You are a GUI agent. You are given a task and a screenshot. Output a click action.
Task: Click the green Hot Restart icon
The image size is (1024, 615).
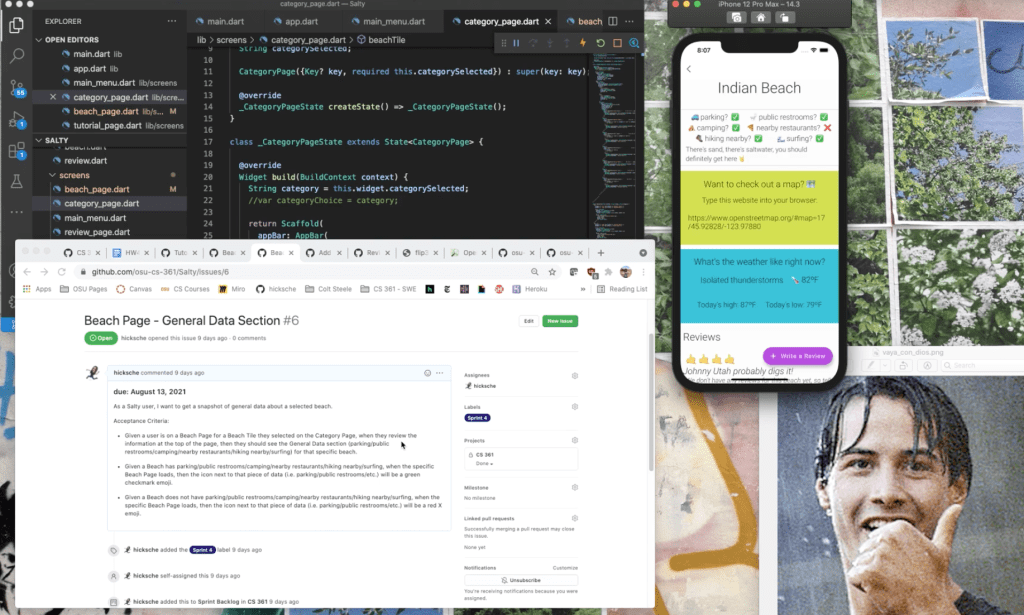point(600,43)
